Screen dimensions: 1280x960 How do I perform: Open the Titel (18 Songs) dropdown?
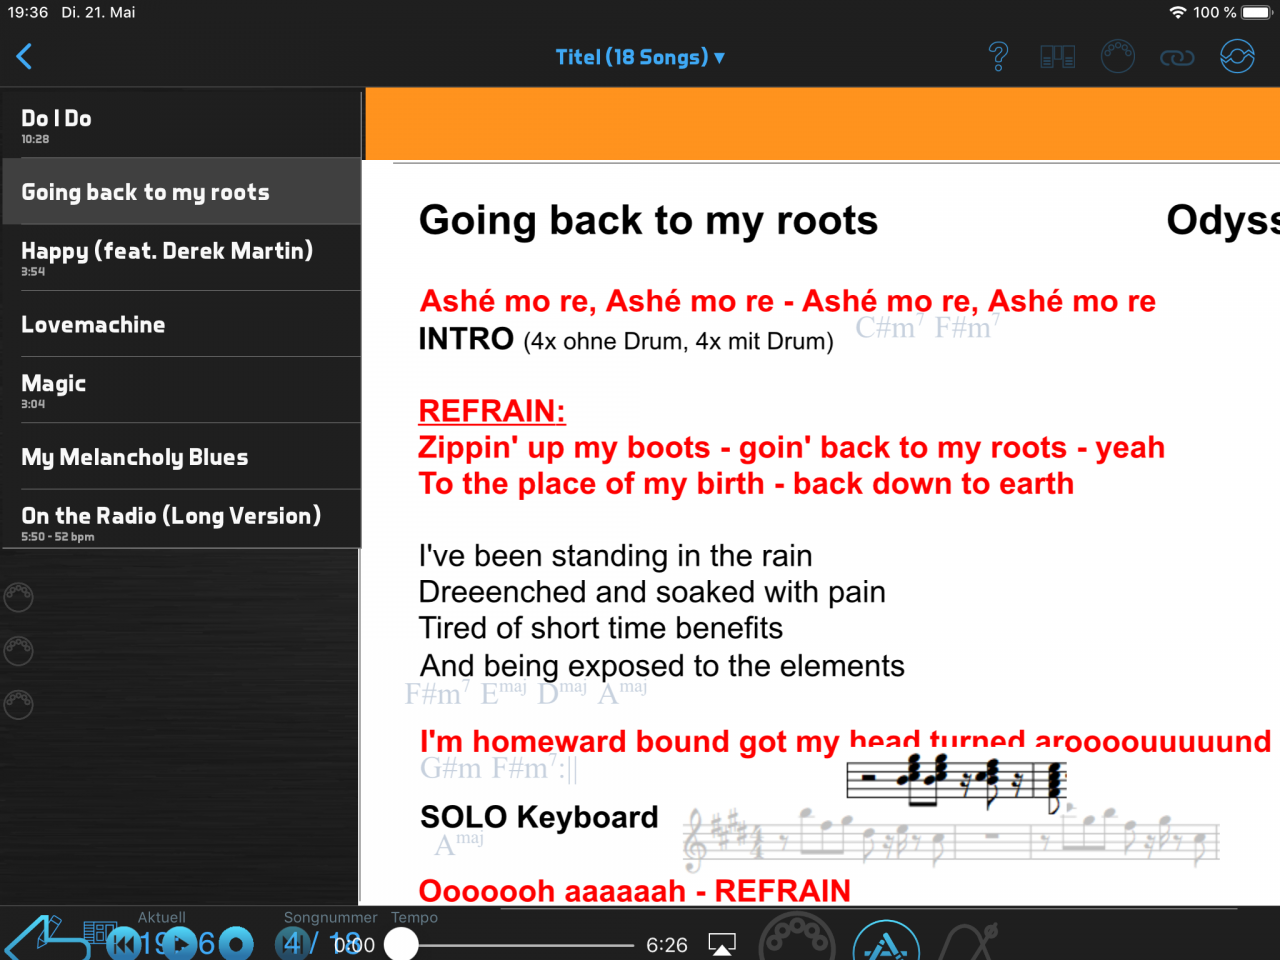tap(640, 57)
